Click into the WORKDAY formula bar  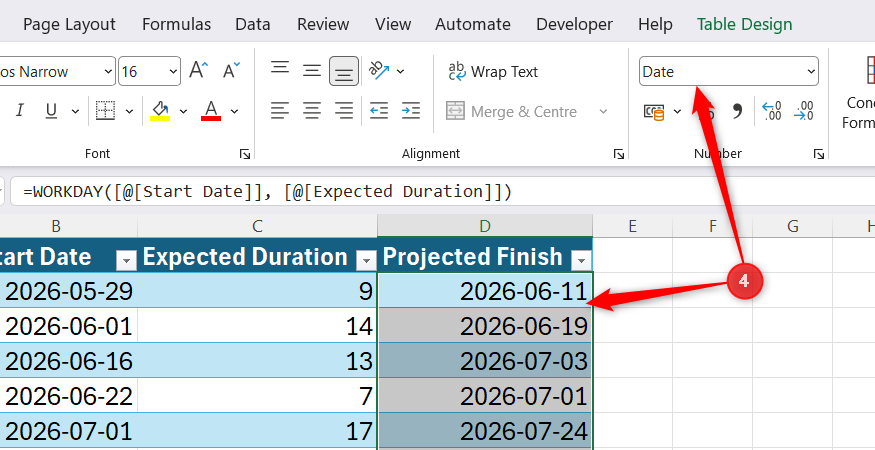443,192
